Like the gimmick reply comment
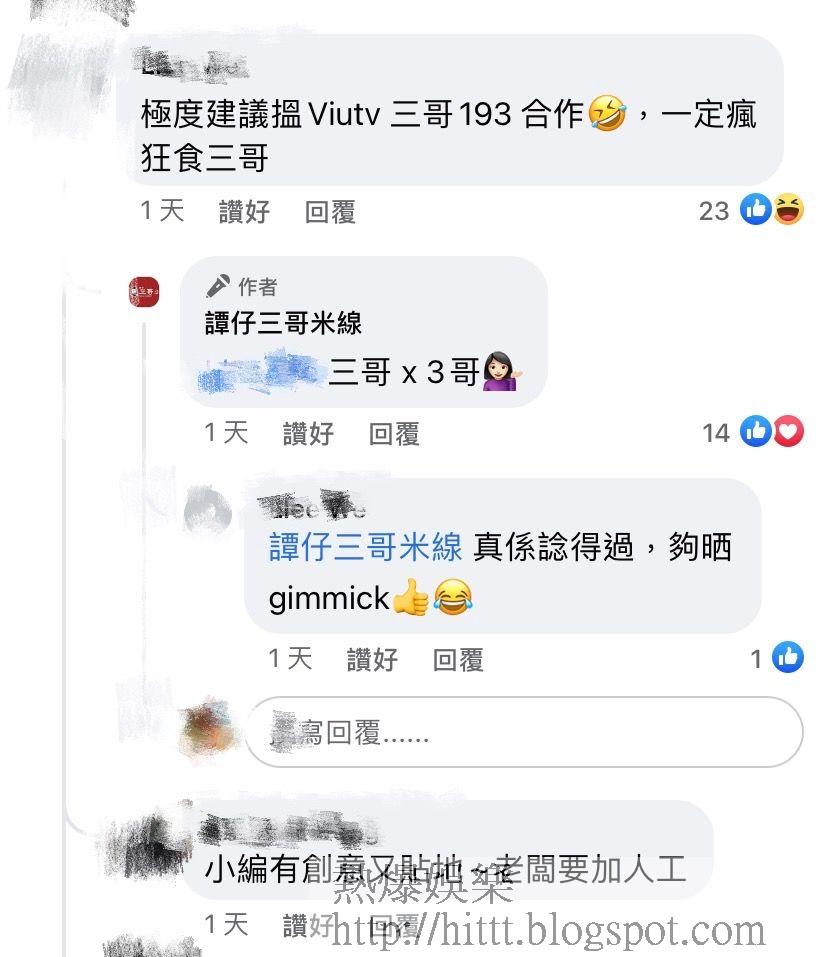 point(372,660)
